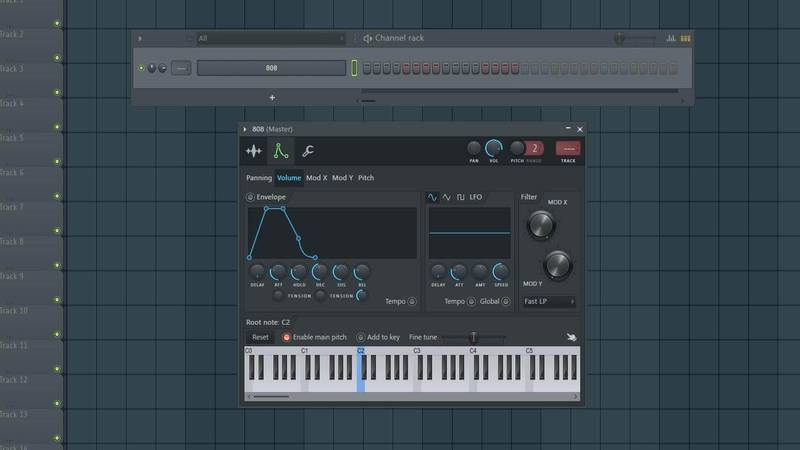Toggle the Envelope enable switch
Image resolution: width=800 pixels, height=450 pixels.
point(250,197)
